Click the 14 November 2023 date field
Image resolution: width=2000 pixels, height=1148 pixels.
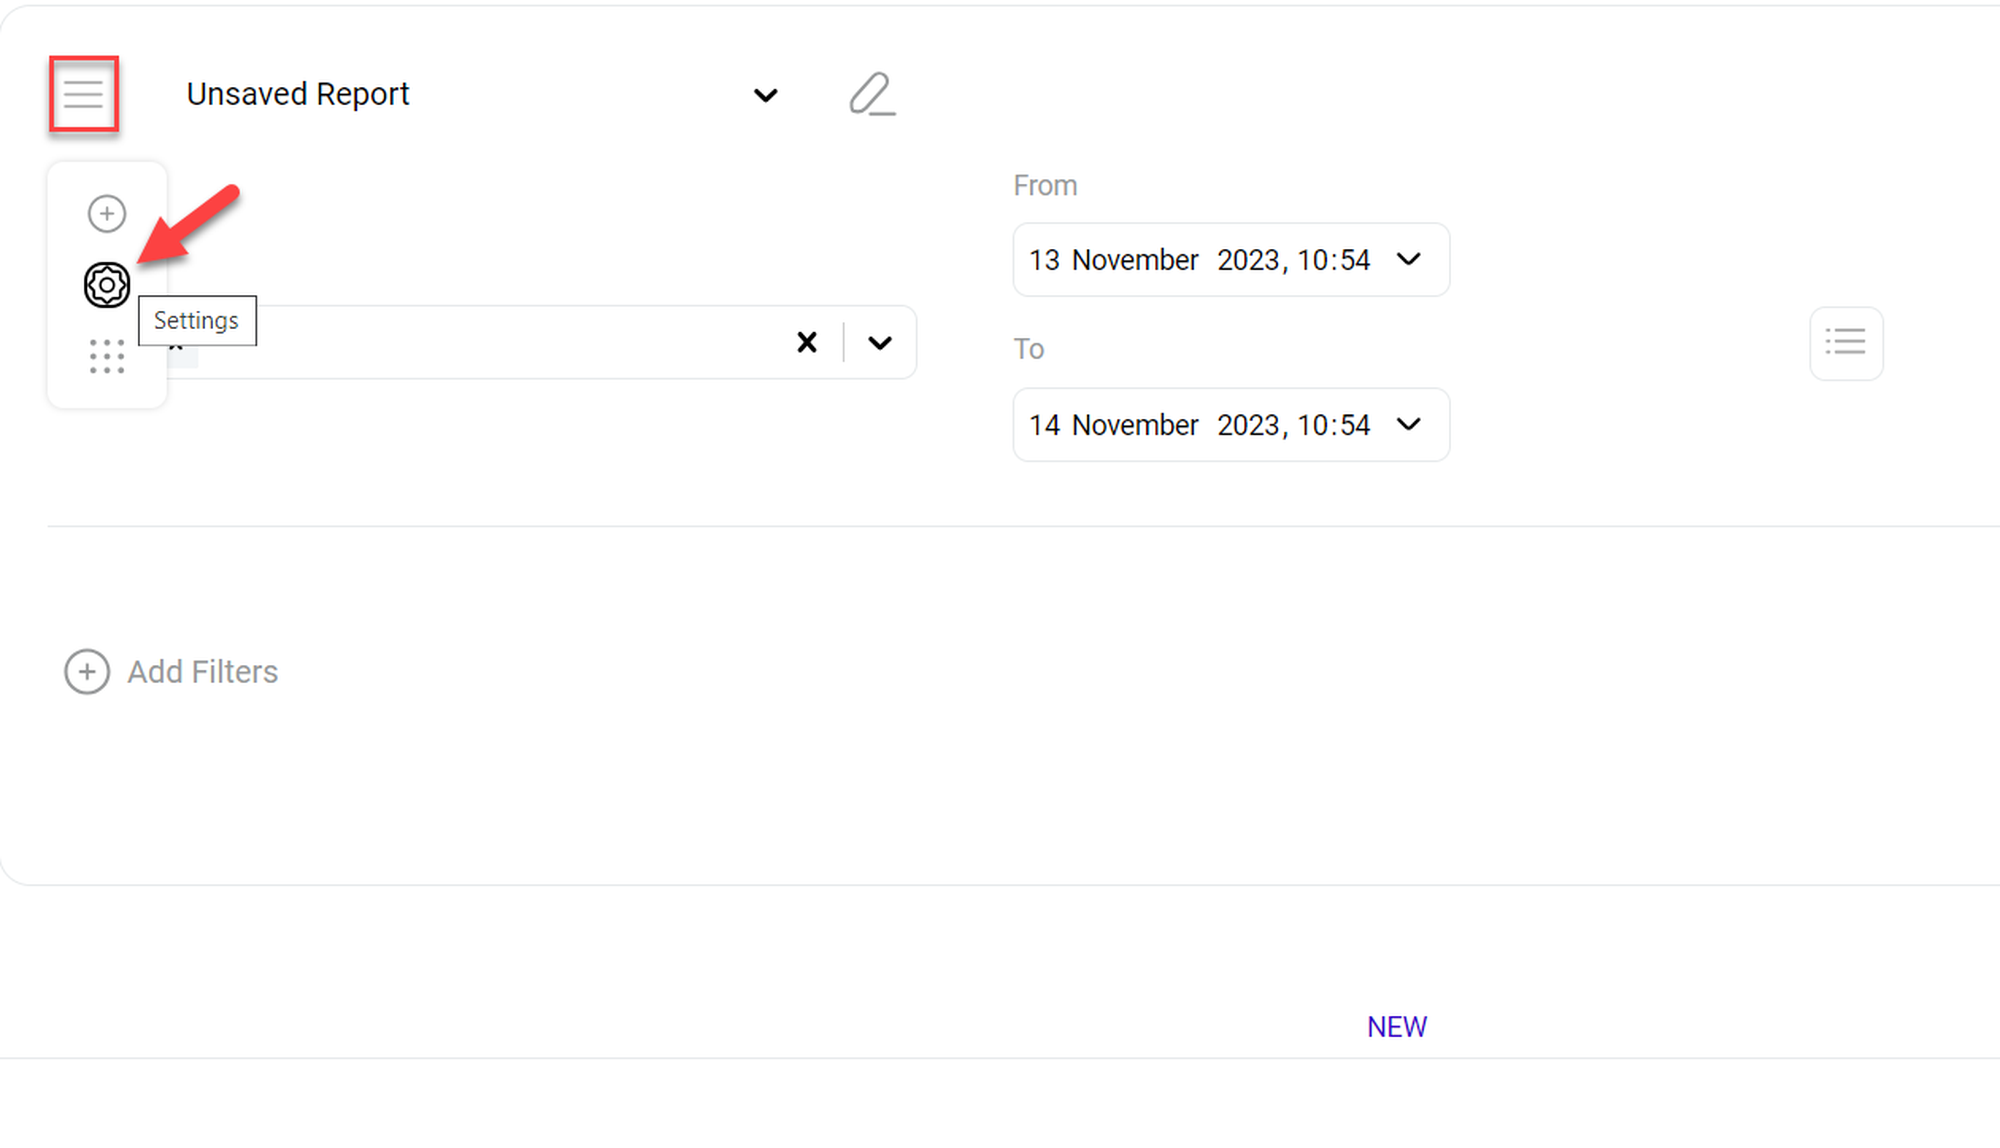(x=1198, y=425)
